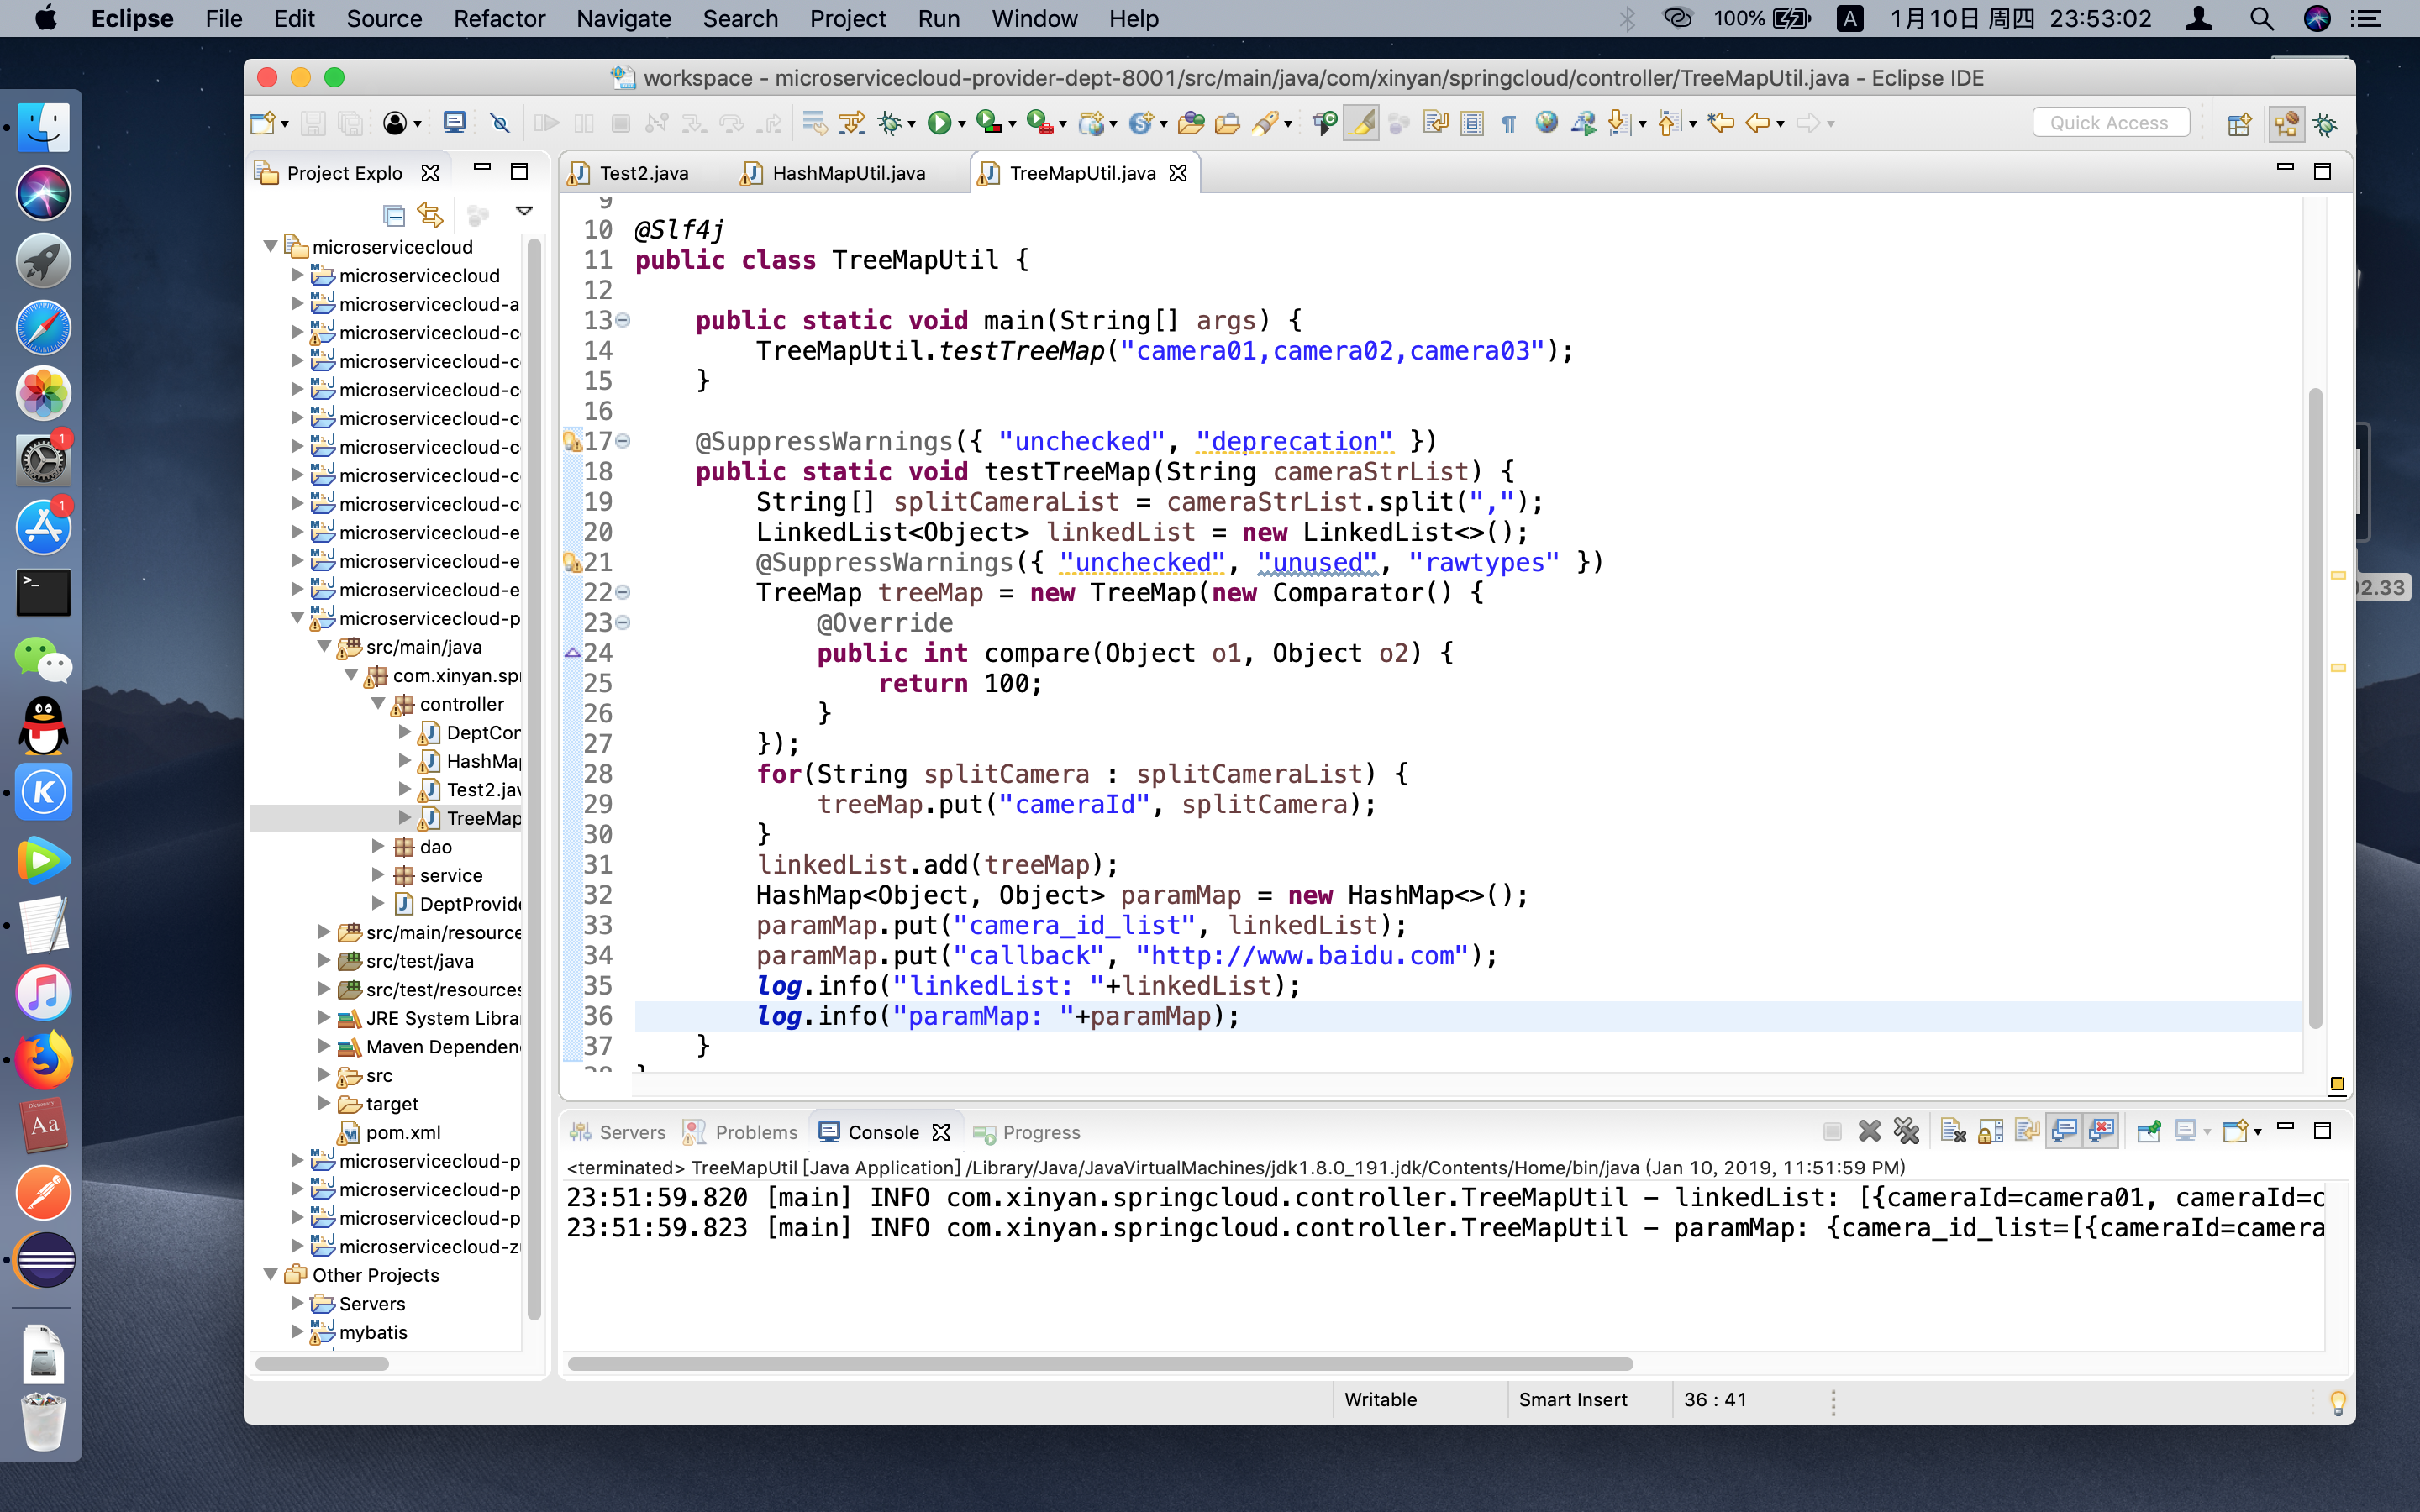The height and width of the screenshot is (1512, 2420).
Task: Collapse the Other Projects tree node
Action: [x=270, y=1275]
